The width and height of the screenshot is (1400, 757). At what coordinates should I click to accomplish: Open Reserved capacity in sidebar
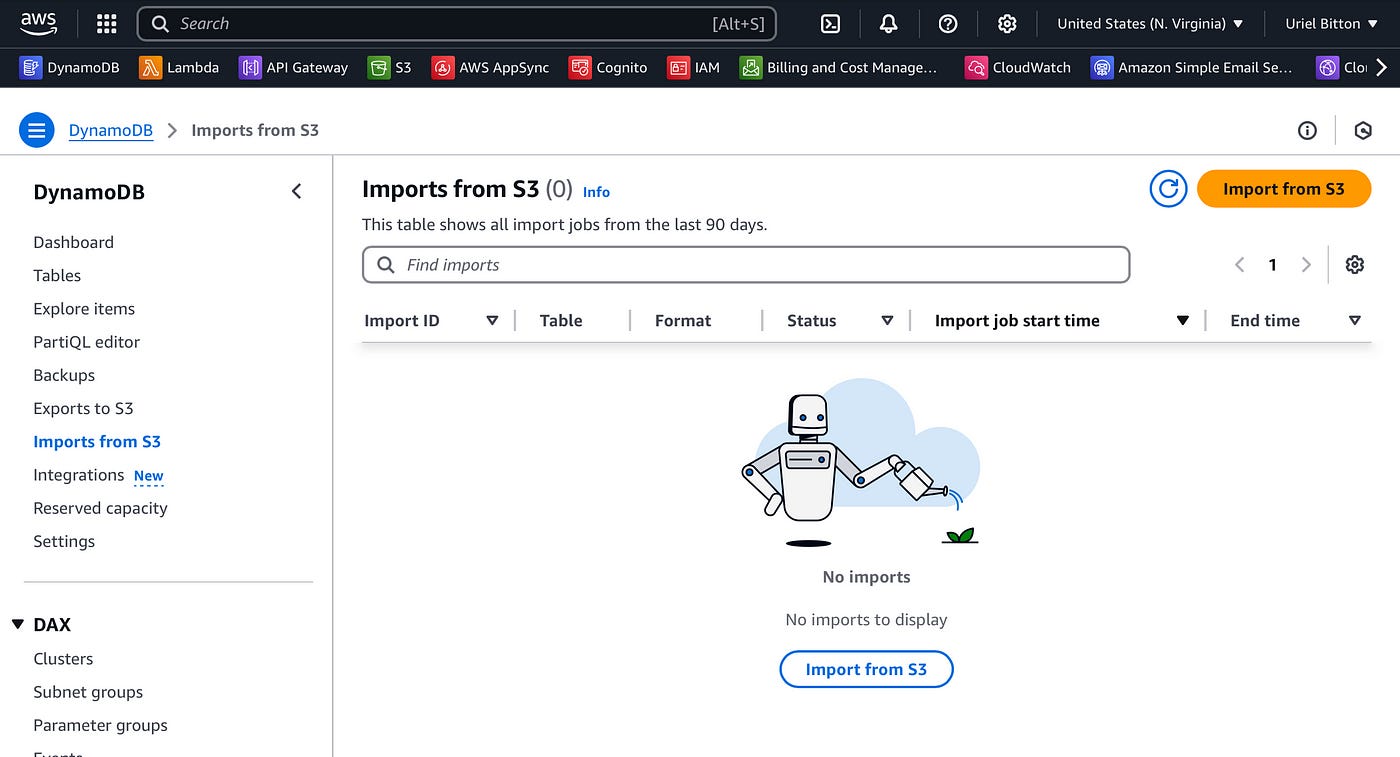[101, 508]
